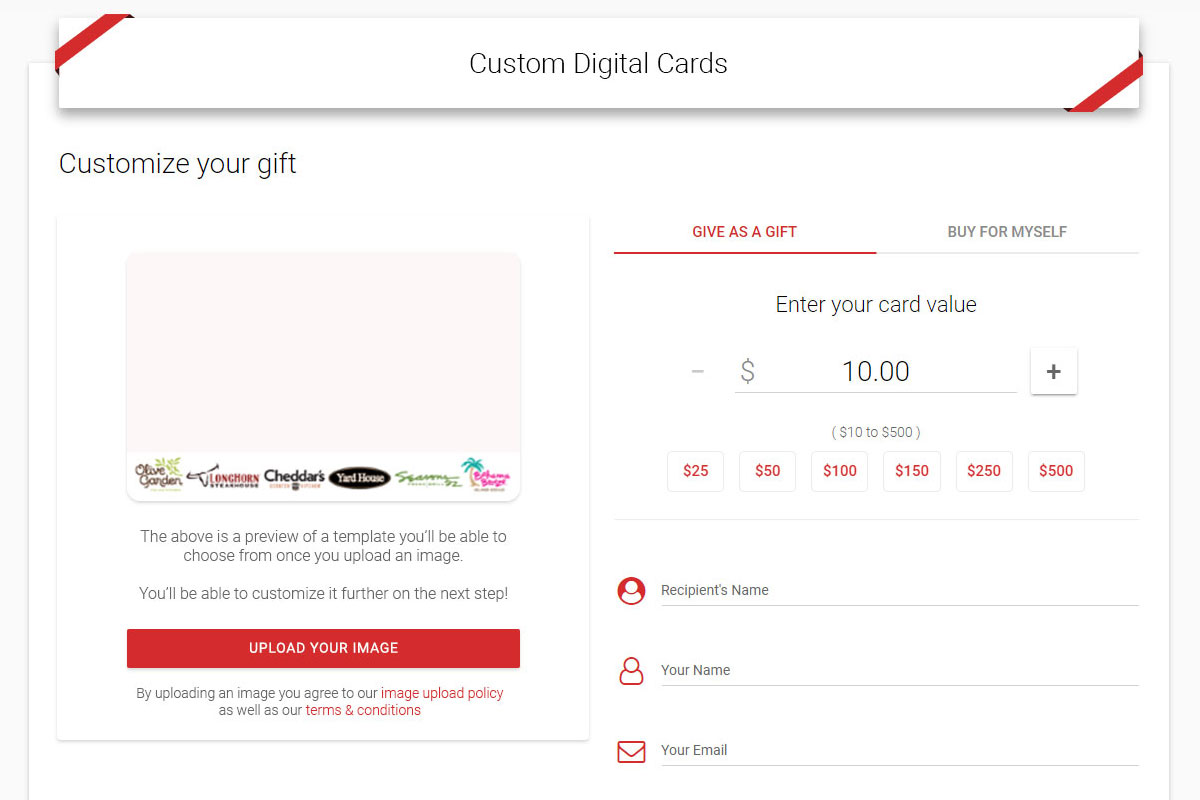The image size is (1200, 800).
Task: Open the terms & conditions link
Action: (x=363, y=710)
